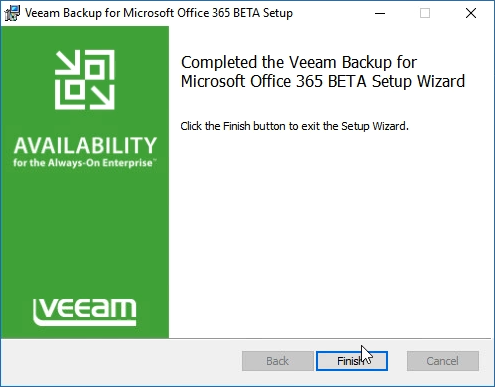
Task: Click the small square in emblem's upper bracket
Action: 95,70
